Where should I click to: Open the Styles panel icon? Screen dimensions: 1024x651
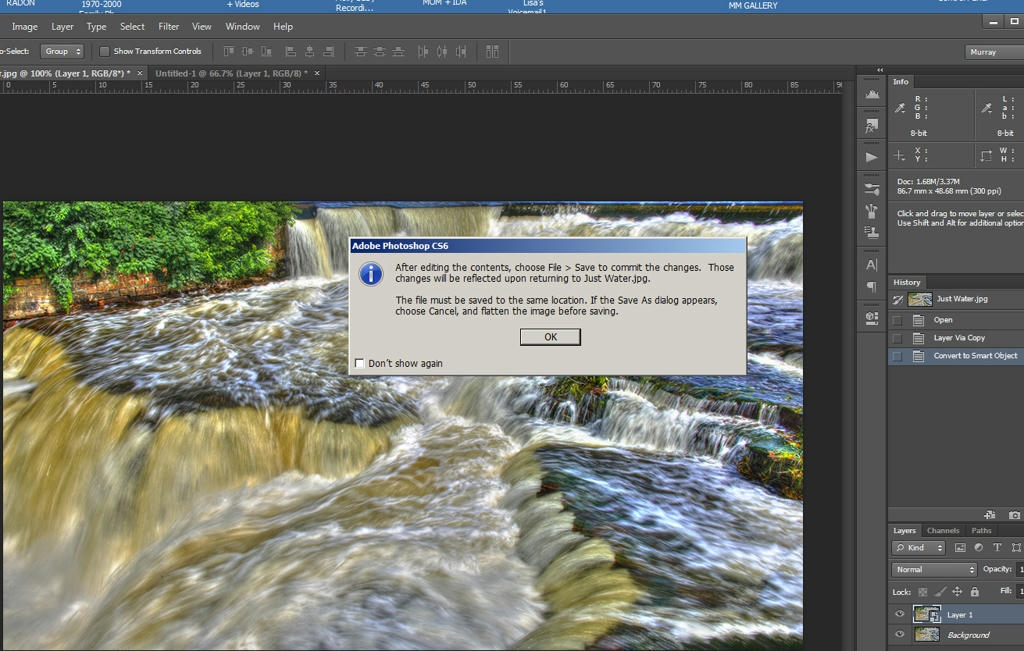click(x=872, y=125)
